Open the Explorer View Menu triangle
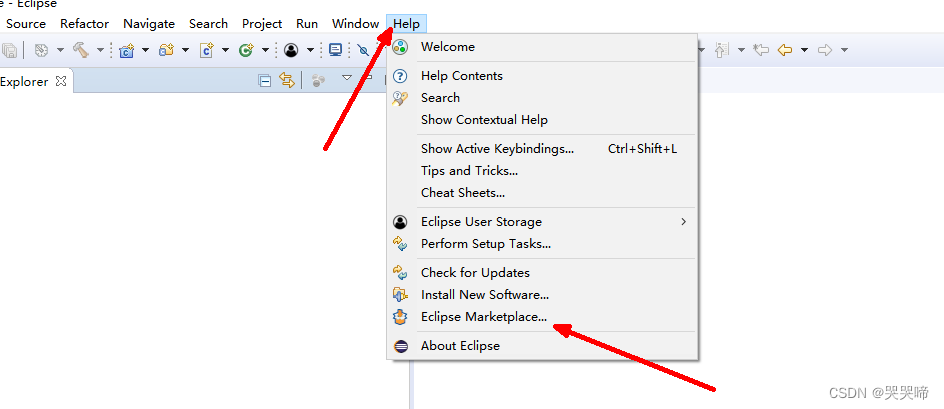 (347, 78)
